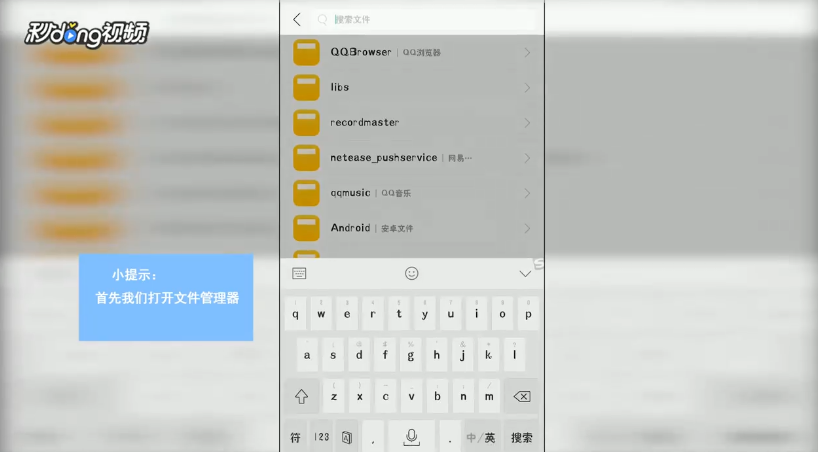
Task: Tap the f key
Action: pos(385,355)
